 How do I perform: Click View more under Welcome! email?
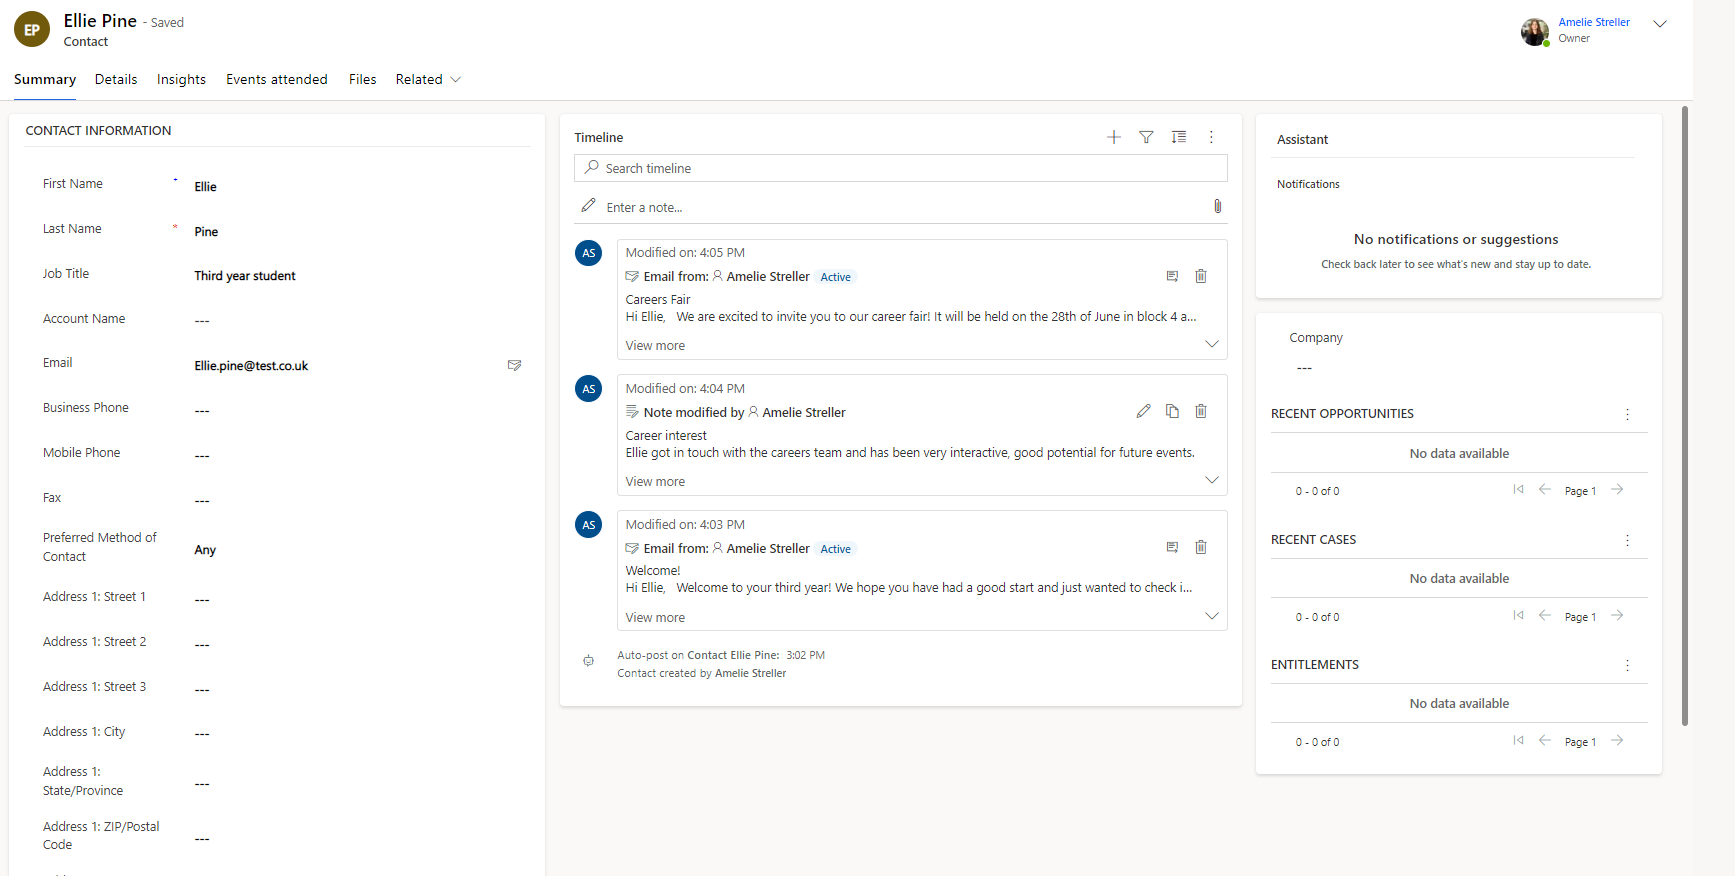(x=655, y=617)
